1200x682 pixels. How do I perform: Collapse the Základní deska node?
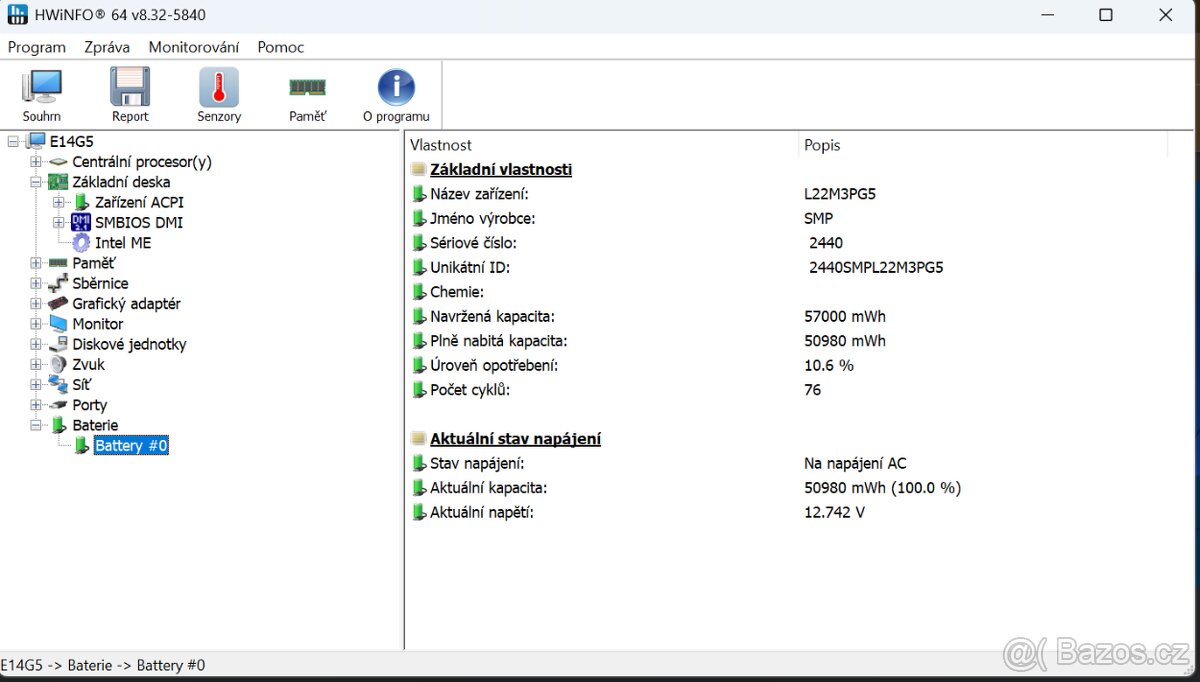click(x=36, y=182)
